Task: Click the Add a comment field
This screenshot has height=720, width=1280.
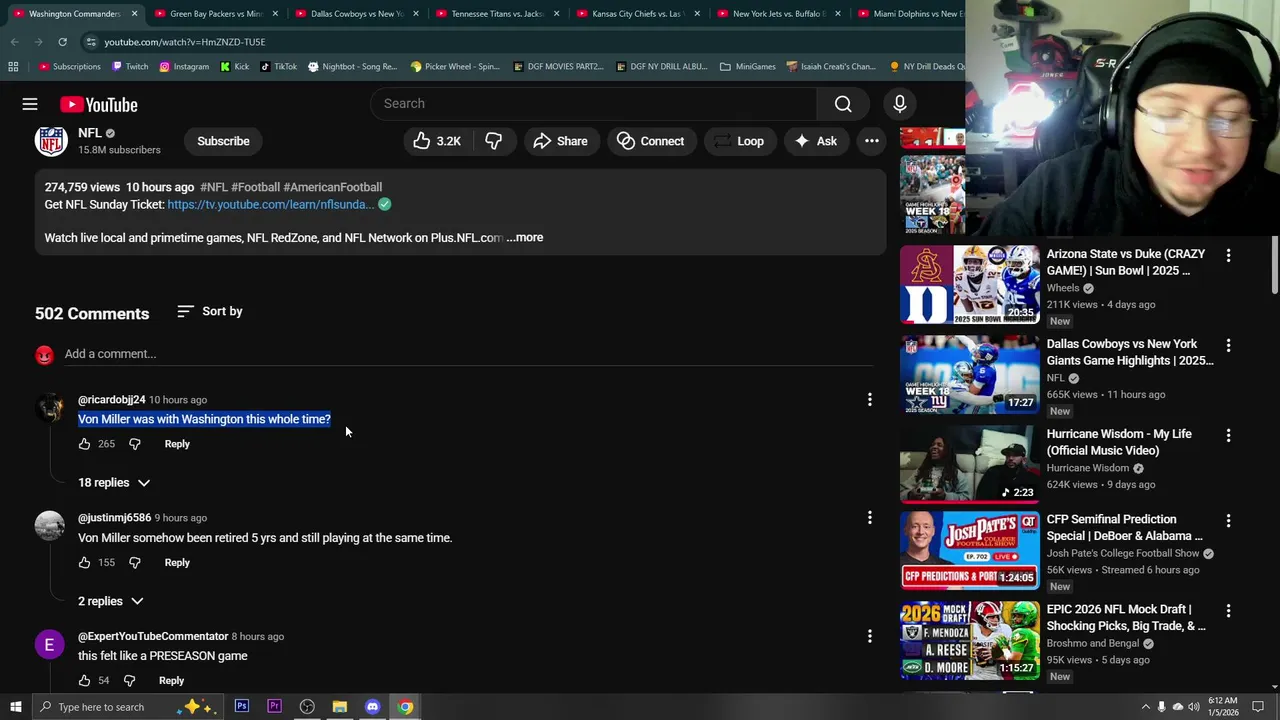Action: (469, 354)
